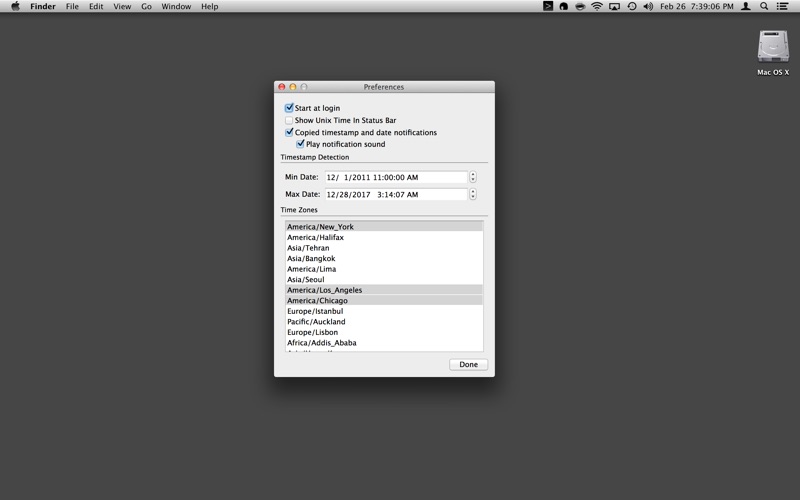Open the Go menu

point(146,6)
